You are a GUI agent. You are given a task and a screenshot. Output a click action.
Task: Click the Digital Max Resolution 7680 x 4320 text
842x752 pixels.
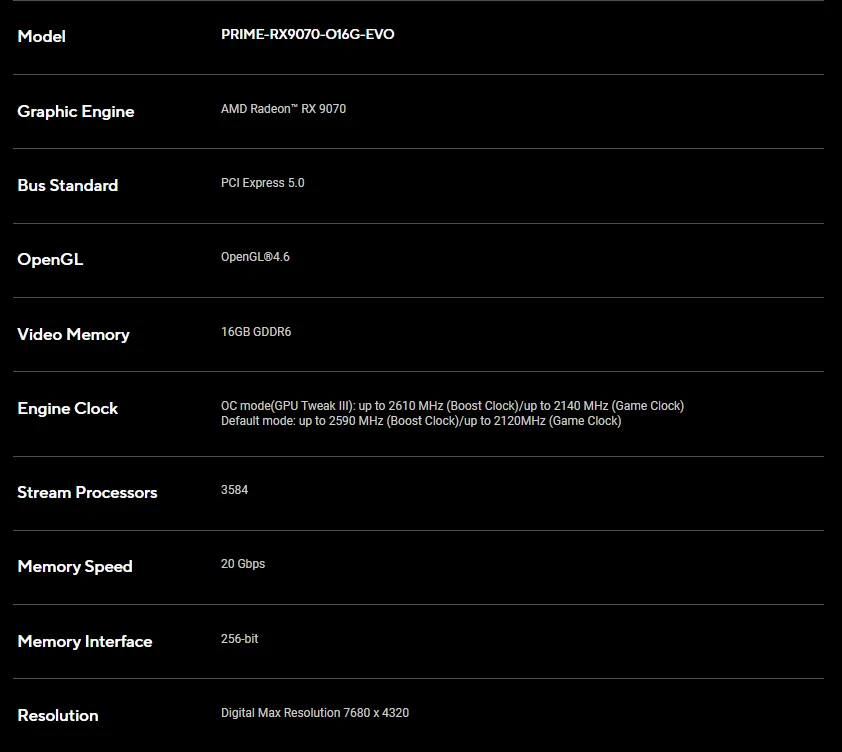point(314,713)
